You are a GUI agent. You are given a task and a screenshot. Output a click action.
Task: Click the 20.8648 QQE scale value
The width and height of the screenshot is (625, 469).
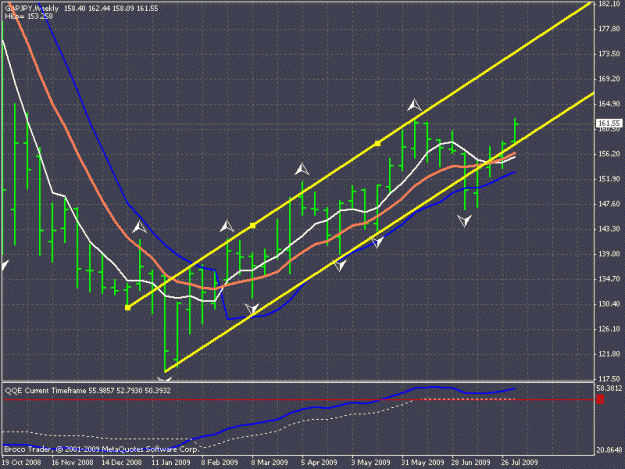(x=609, y=450)
